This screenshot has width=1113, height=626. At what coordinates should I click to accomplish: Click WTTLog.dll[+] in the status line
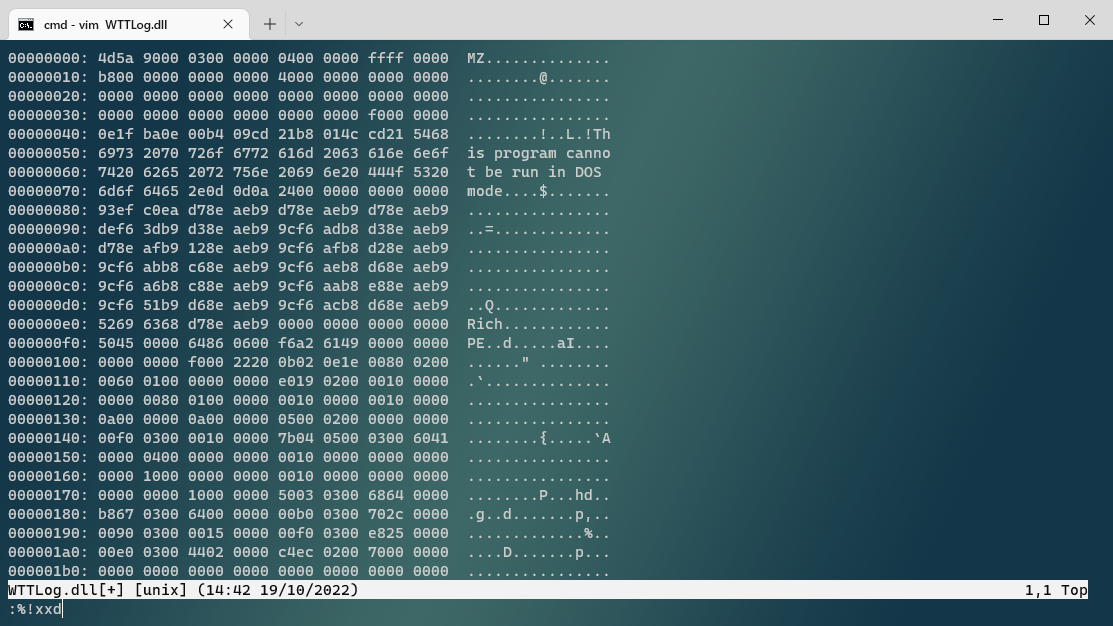[67, 590]
